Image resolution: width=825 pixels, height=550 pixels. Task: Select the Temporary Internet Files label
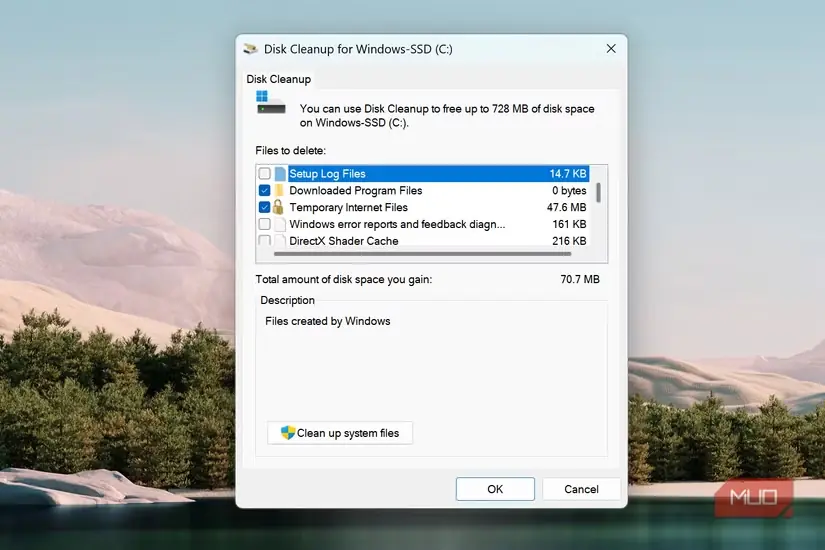coord(348,207)
